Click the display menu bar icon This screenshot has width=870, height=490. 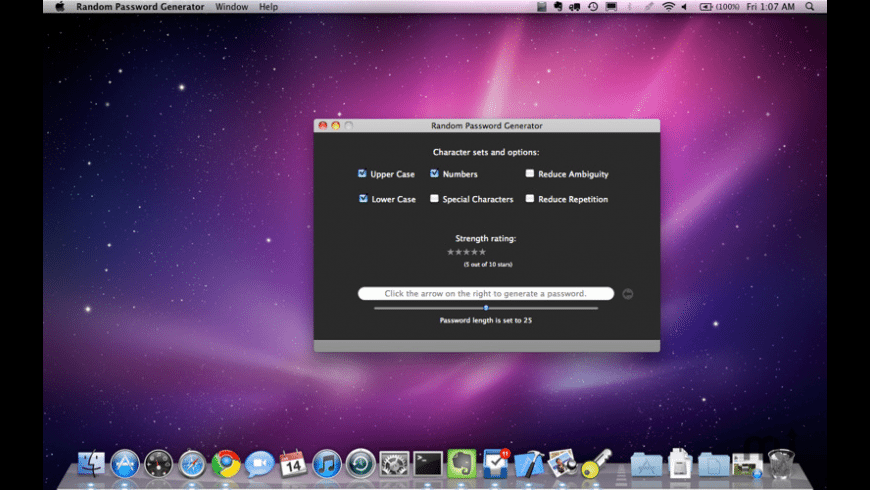pyautogui.click(x=611, y=7)
